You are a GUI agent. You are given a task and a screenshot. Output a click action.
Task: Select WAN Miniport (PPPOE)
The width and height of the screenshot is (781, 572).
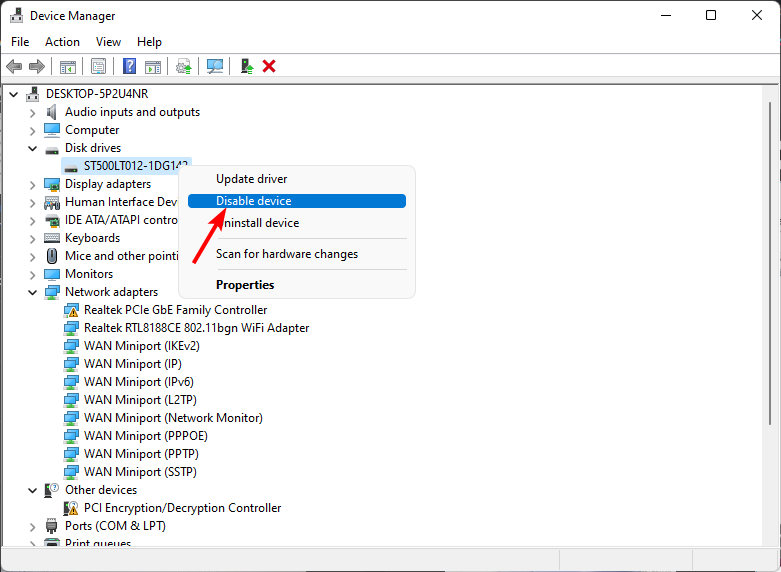tap(145, 435)
